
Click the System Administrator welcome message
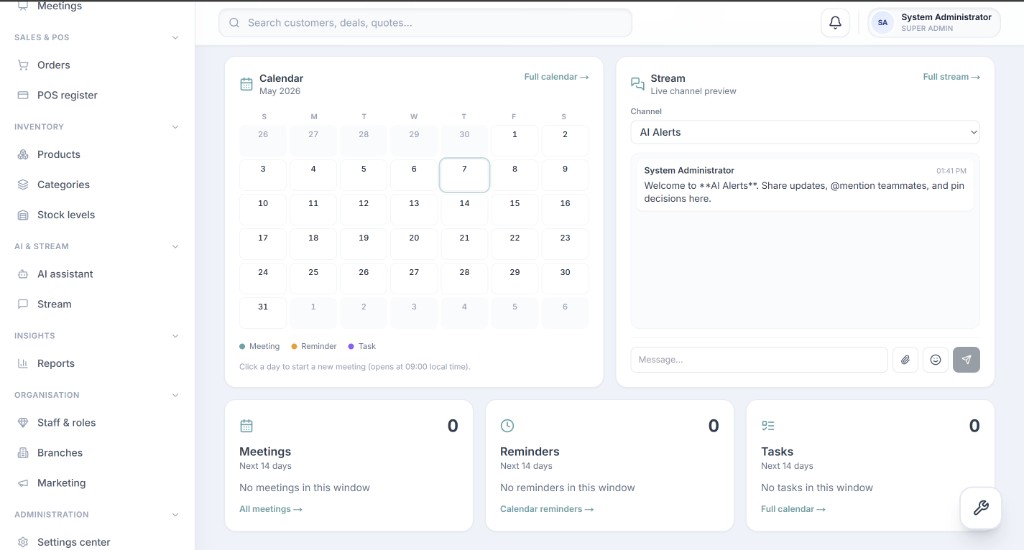point(805,184)
